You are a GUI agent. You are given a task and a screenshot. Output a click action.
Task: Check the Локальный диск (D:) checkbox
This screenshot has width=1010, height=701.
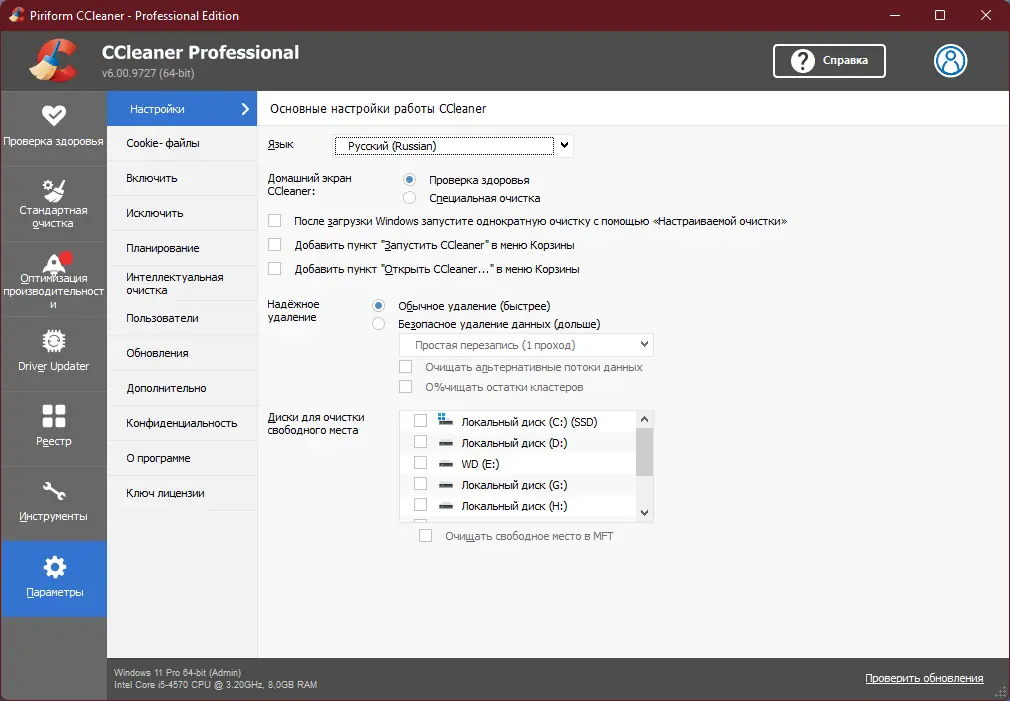pos(420,442)
